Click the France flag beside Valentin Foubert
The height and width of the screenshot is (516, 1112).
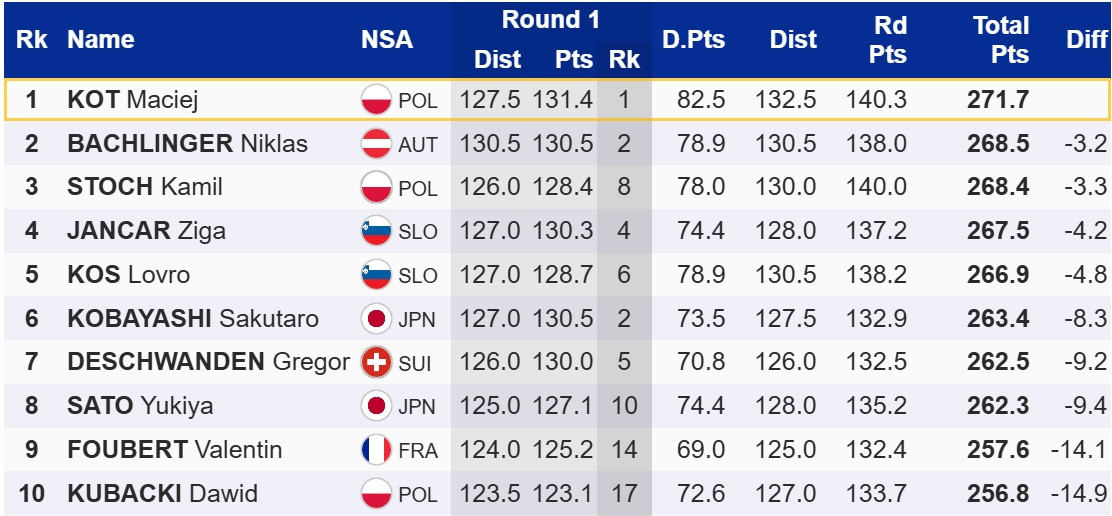point(376,450)
